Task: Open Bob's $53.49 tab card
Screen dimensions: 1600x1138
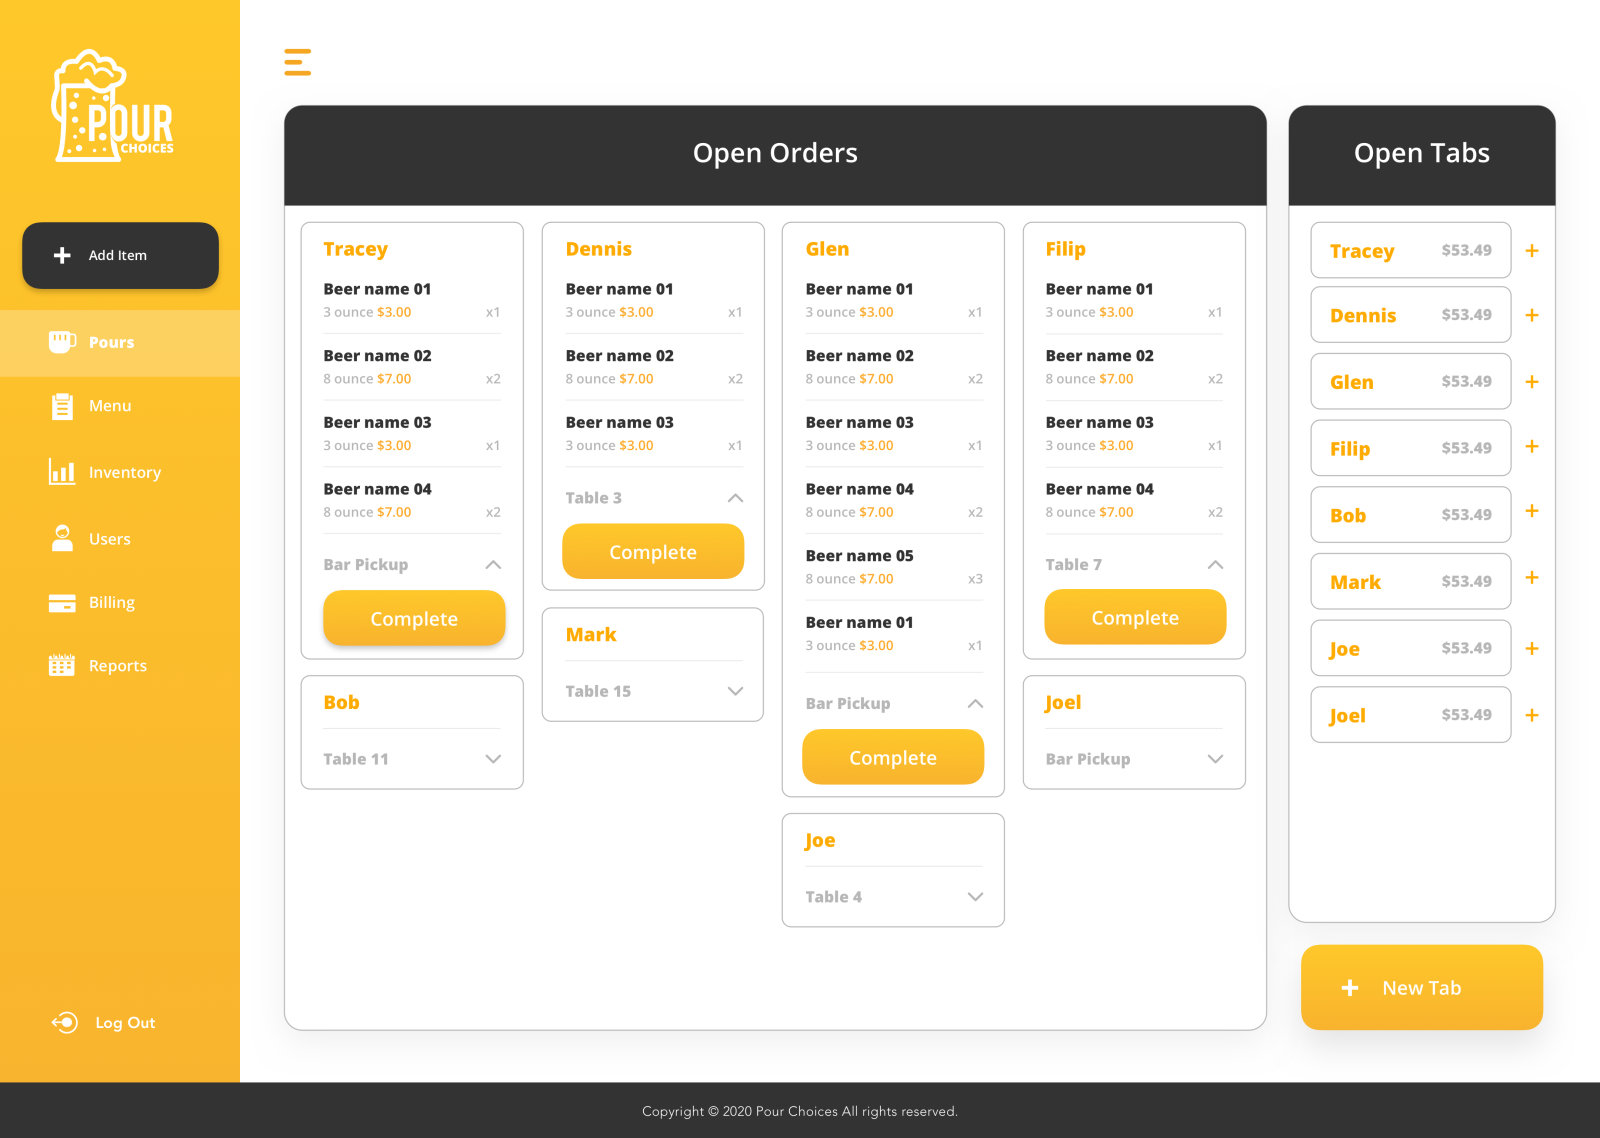Action: (x=1410, y=515)
